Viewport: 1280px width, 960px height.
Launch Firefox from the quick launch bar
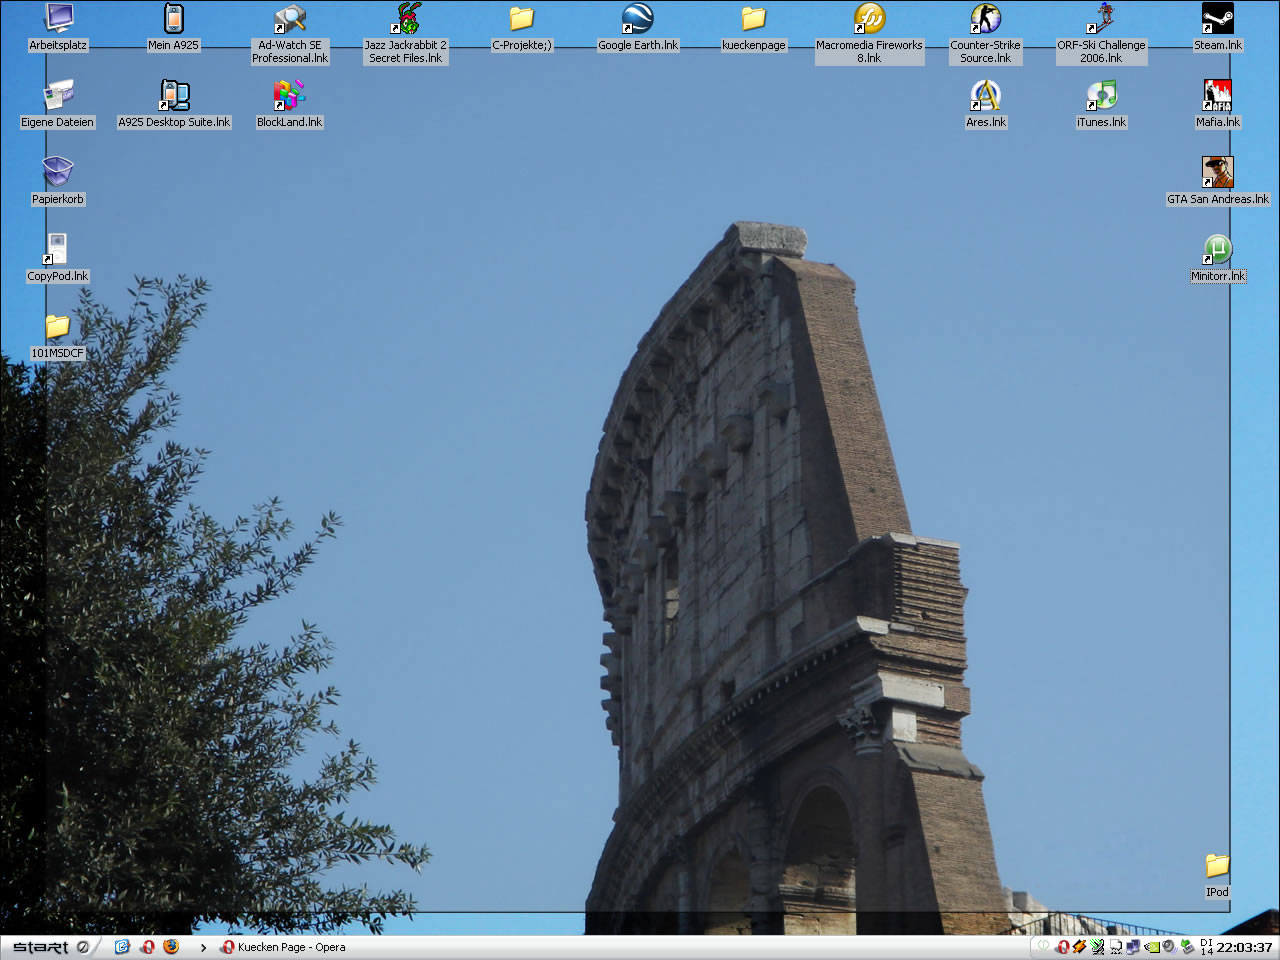171,946
